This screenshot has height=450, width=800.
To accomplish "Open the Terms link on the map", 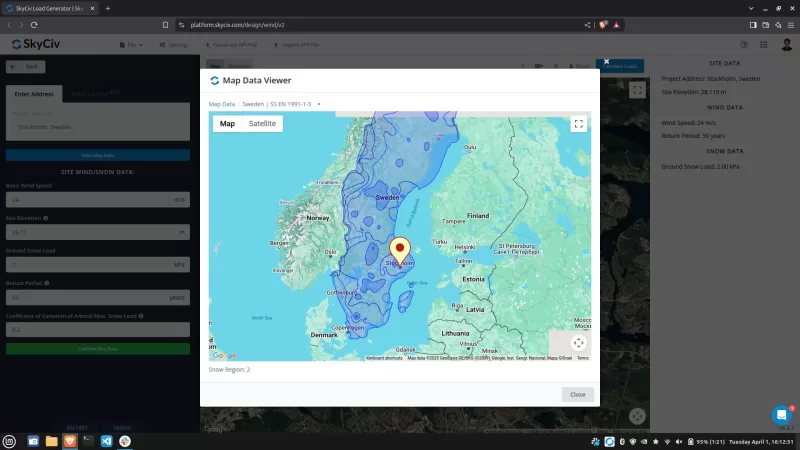I will [x=582, y=358].
